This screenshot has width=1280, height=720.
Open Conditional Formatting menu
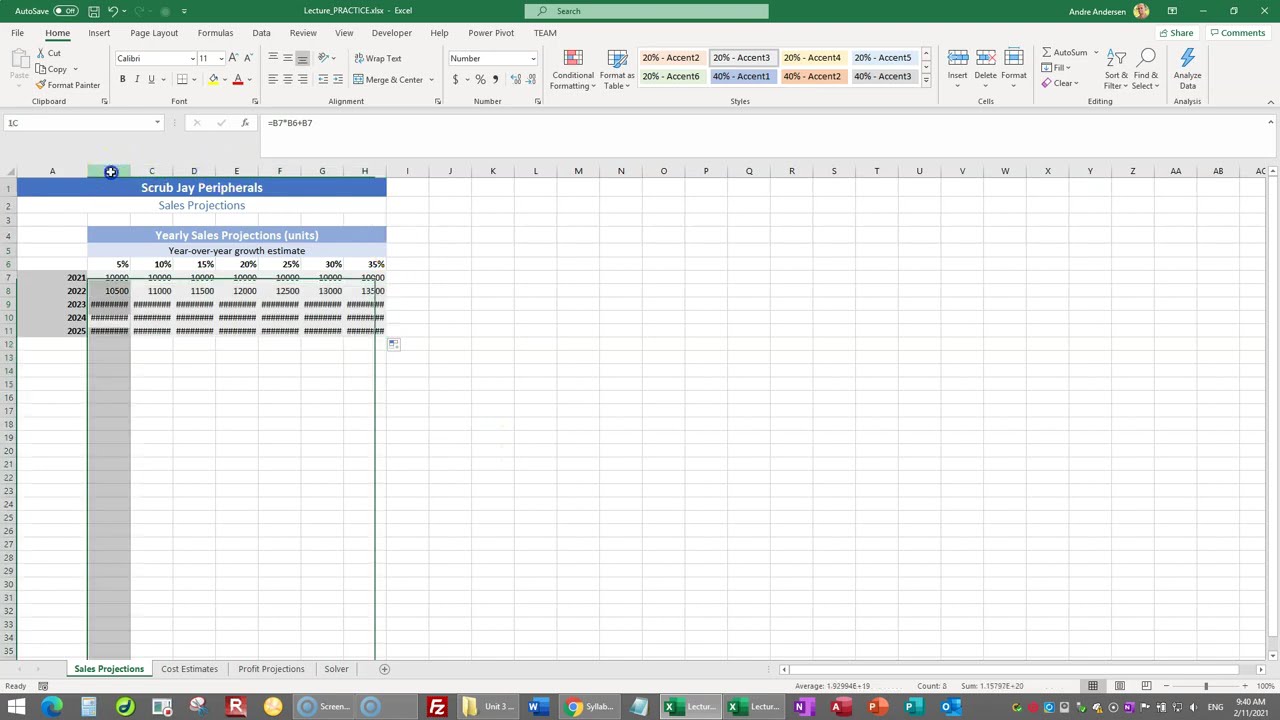[573, 68]
